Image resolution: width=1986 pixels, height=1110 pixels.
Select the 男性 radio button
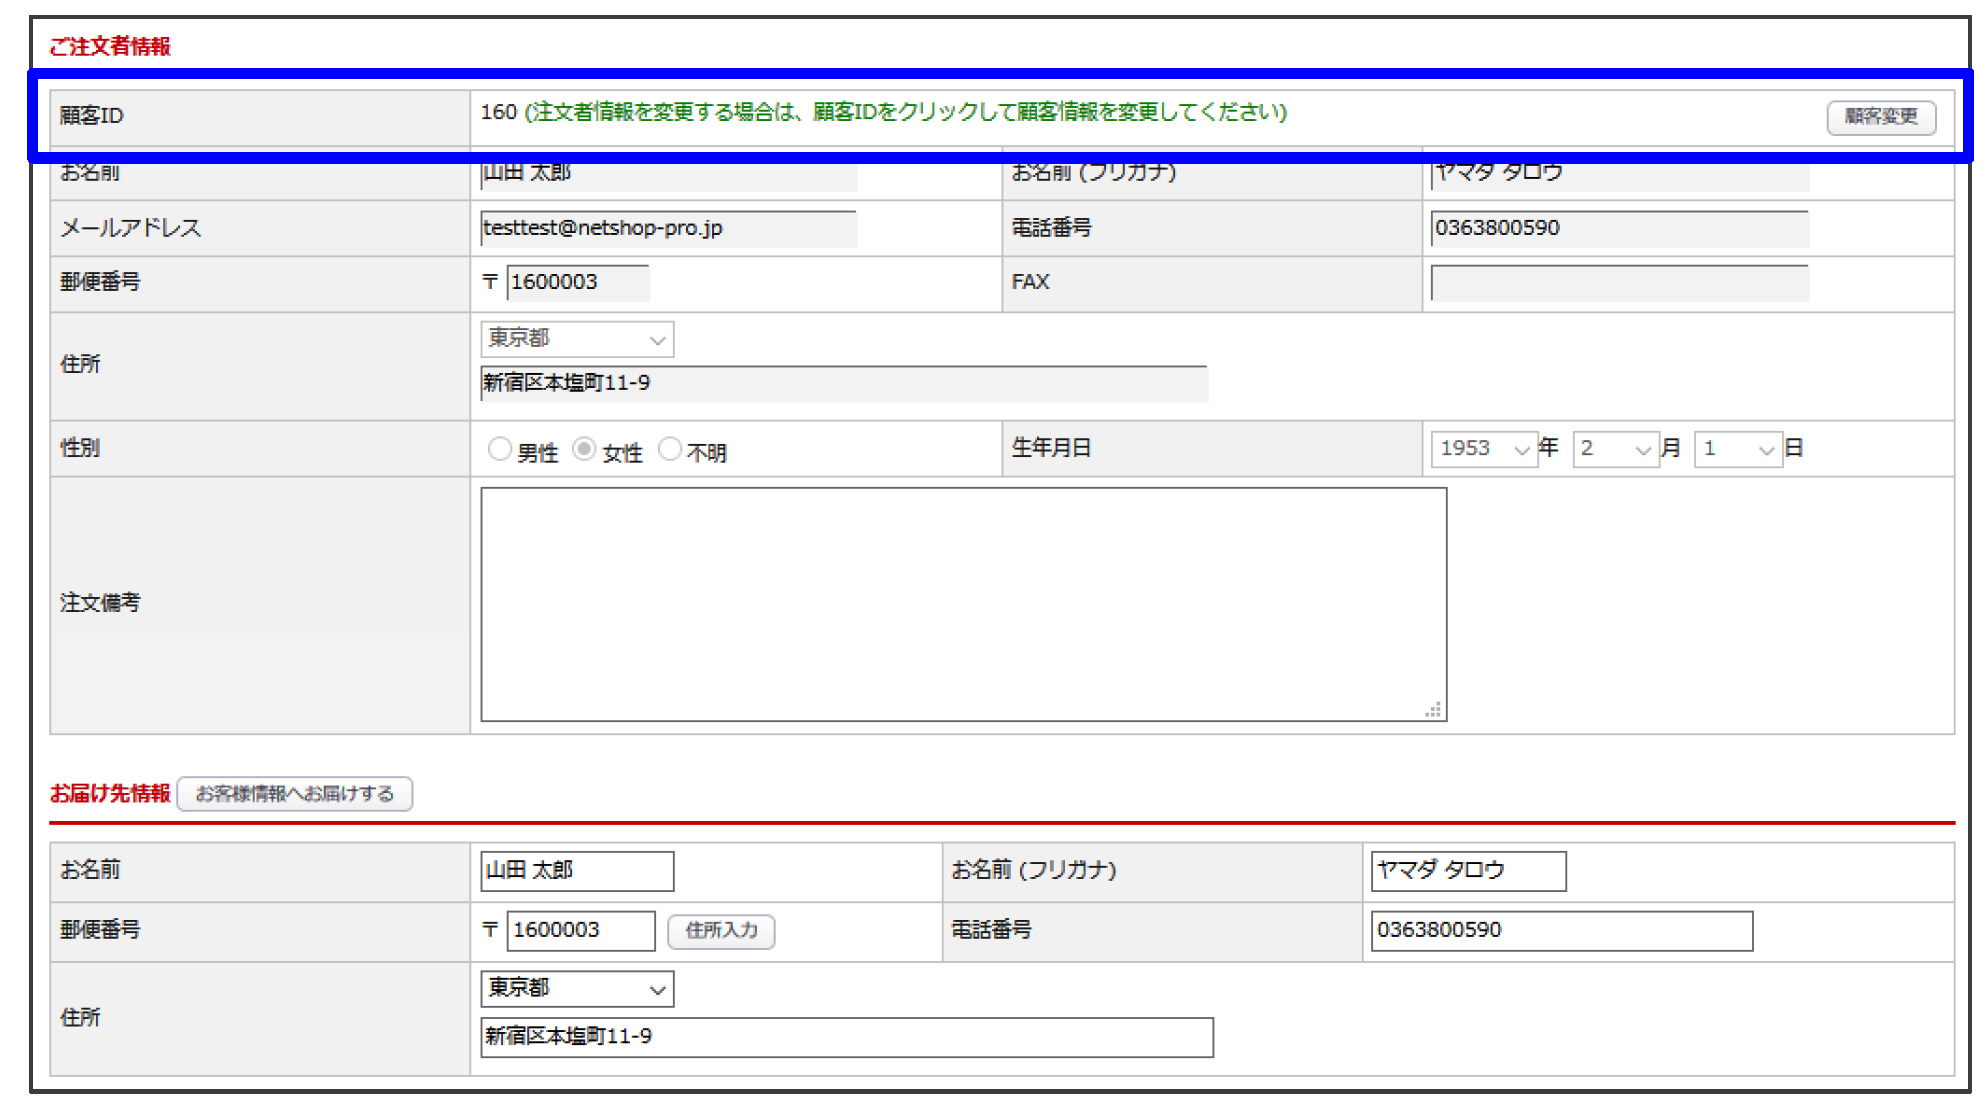coord(499,450)
